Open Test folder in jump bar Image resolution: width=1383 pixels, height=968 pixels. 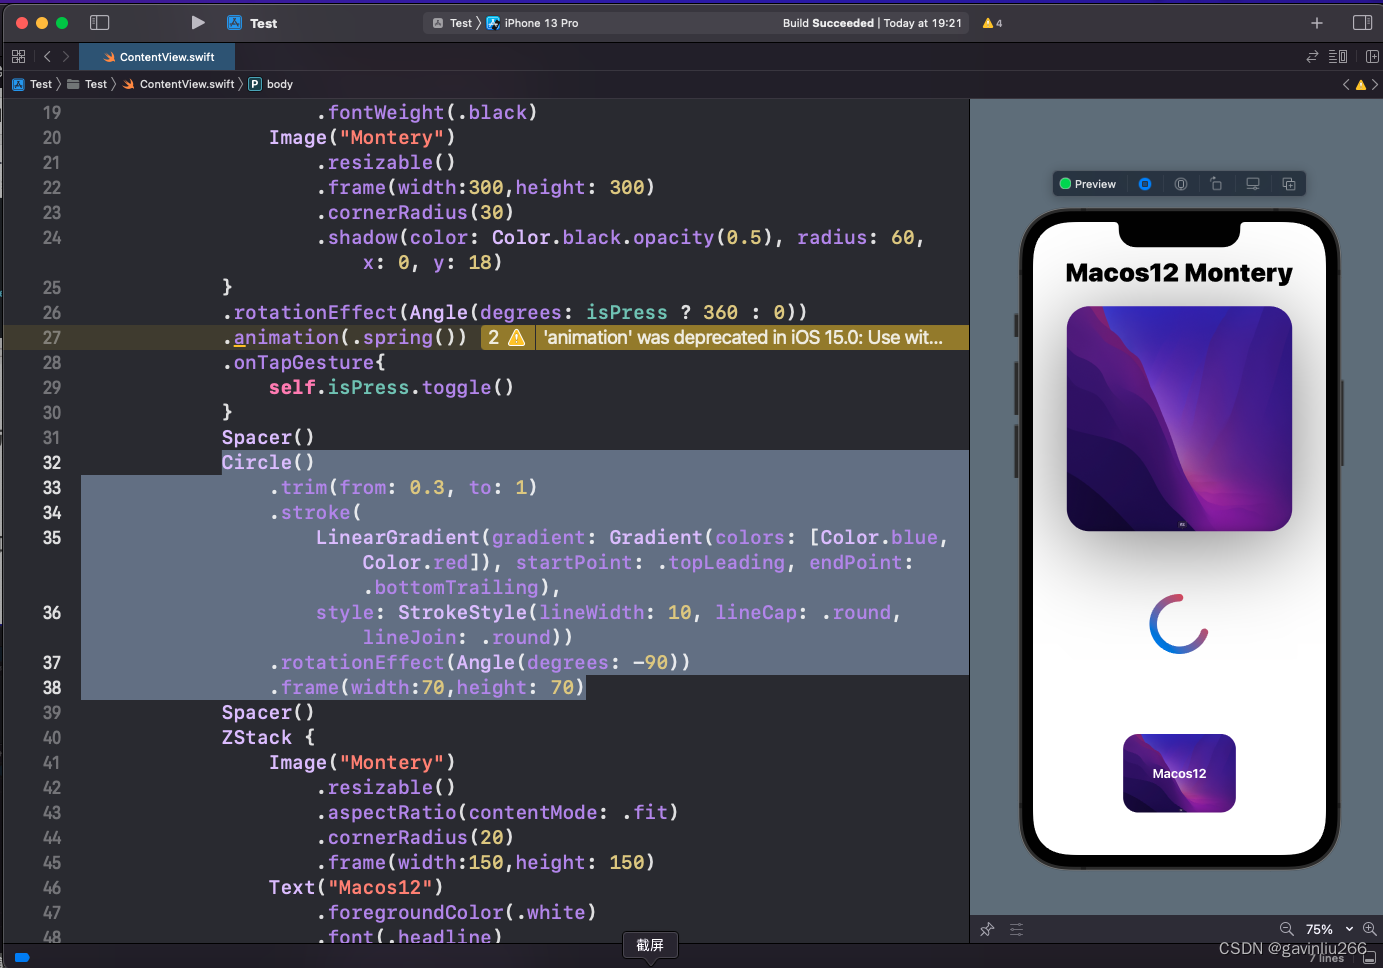tap(88, 84)
